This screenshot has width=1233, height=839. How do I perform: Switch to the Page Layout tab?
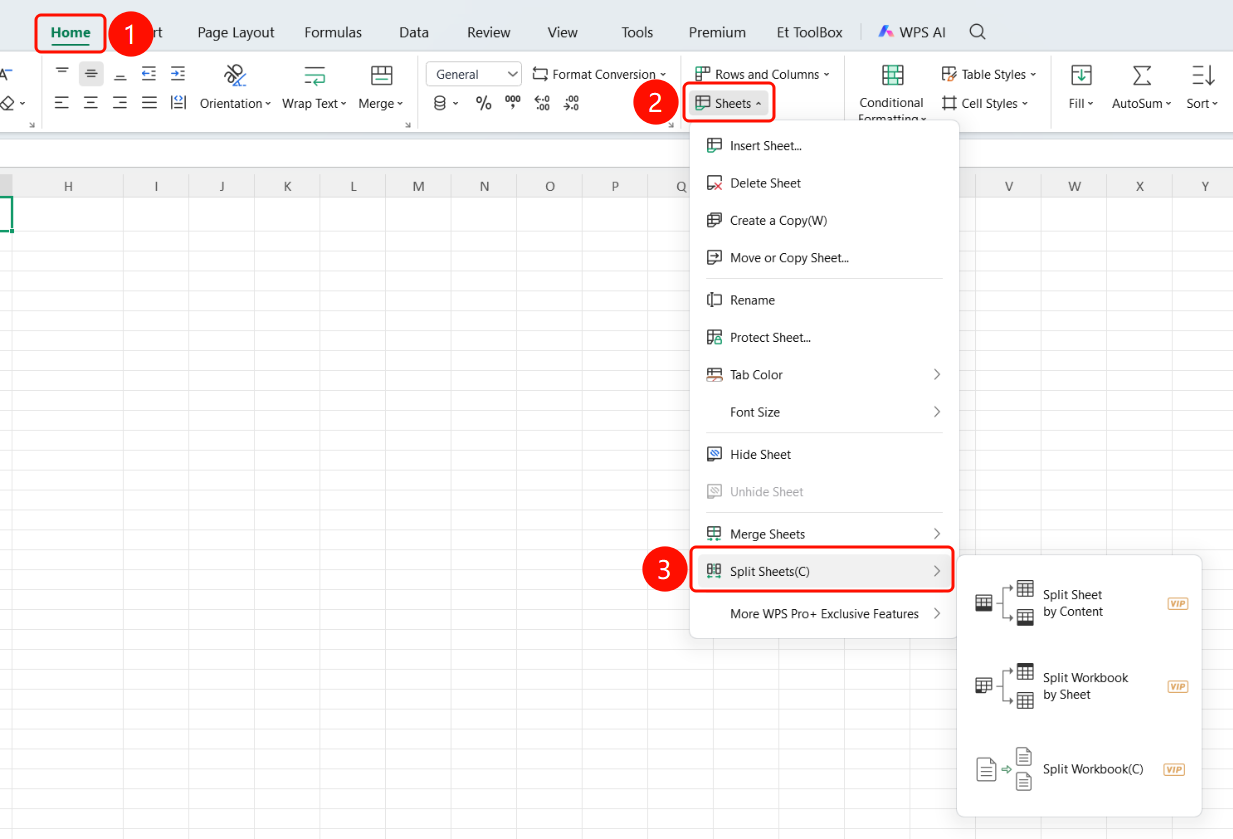click(x=236, y=32)
